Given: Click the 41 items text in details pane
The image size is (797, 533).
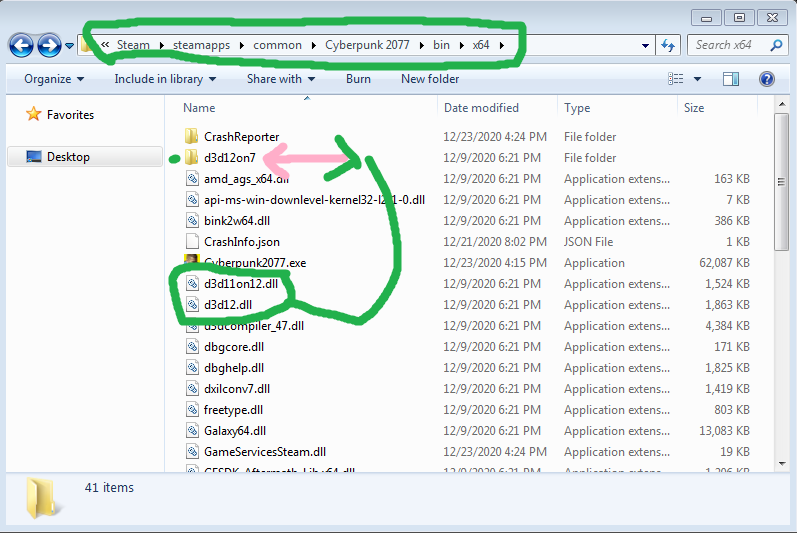Looking at the screenshot, I should 109,487.
